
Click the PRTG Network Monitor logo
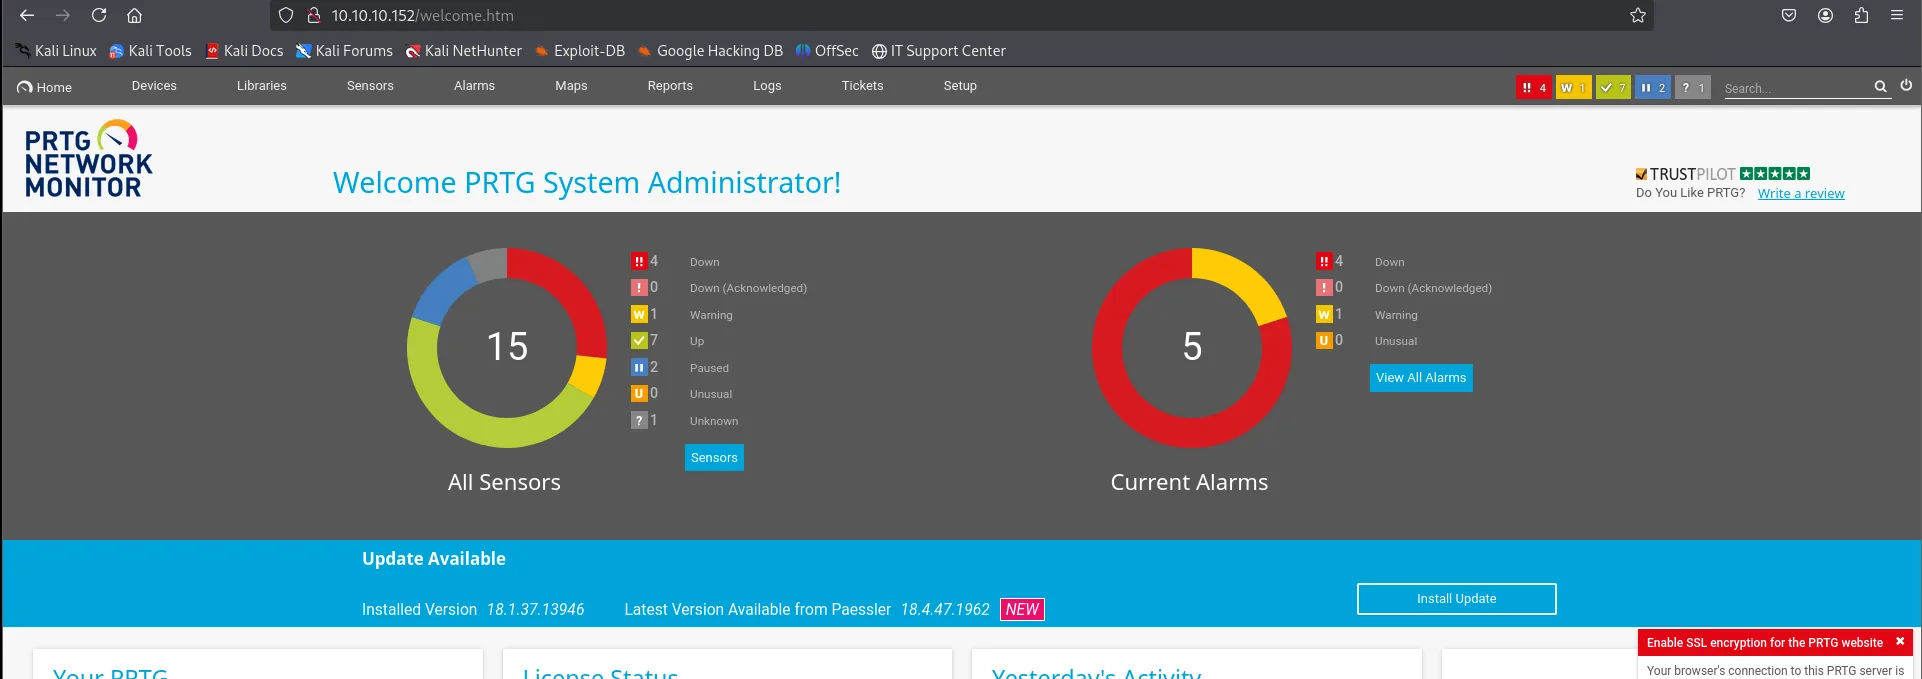[88, 160]
